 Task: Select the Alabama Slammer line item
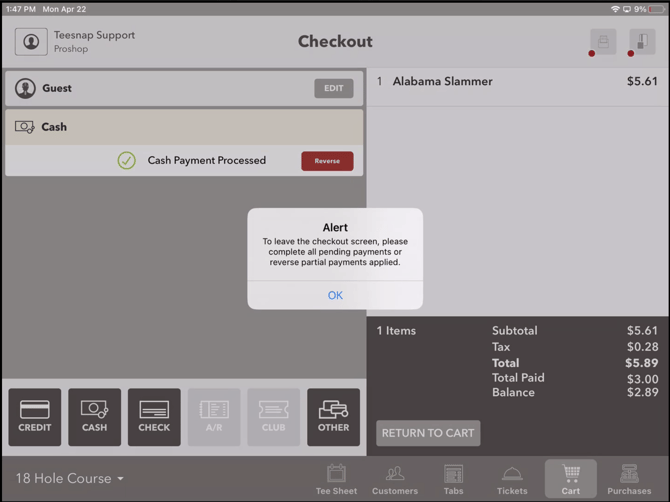click(x=517, y=82)
